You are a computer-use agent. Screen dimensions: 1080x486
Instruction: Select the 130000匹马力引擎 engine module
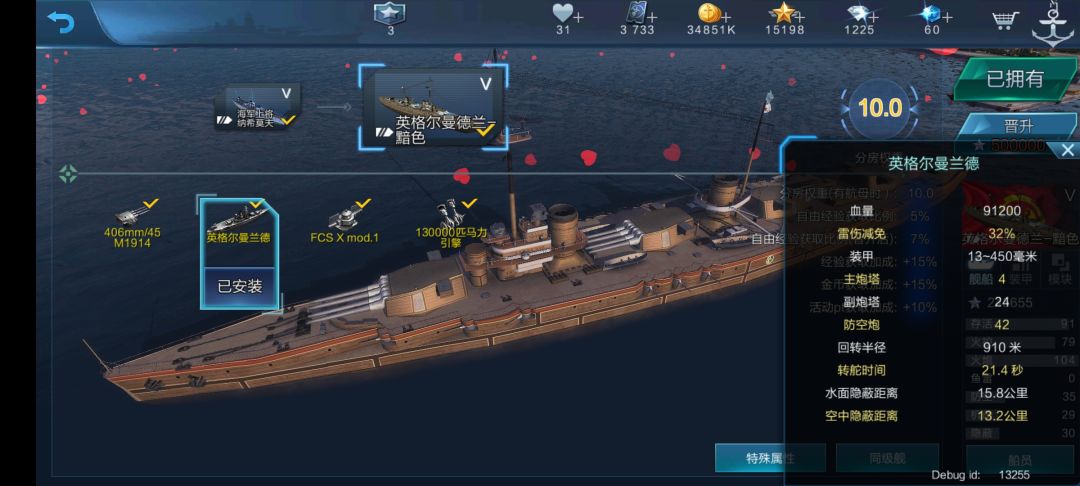point(451,224)
